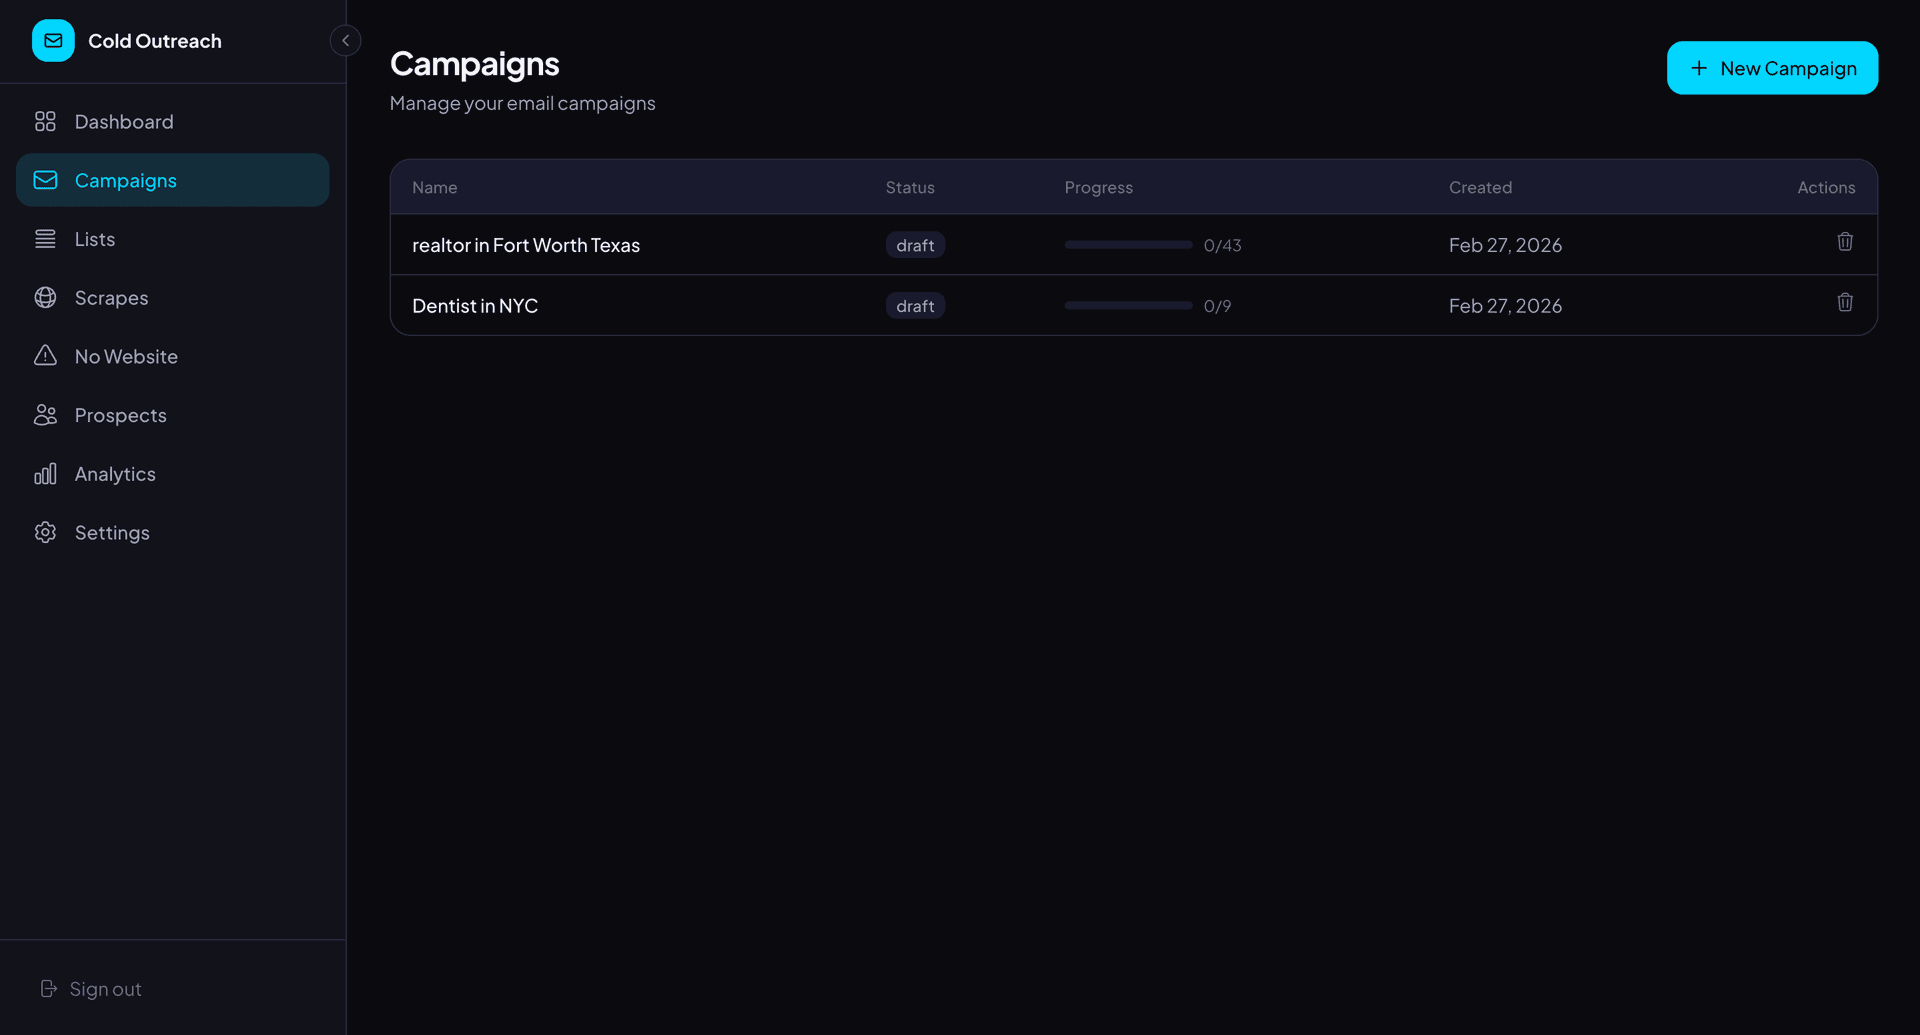Screen dimensions: 1920x1035
Task: Click the Name column header
Action: (x=435, y=188)
